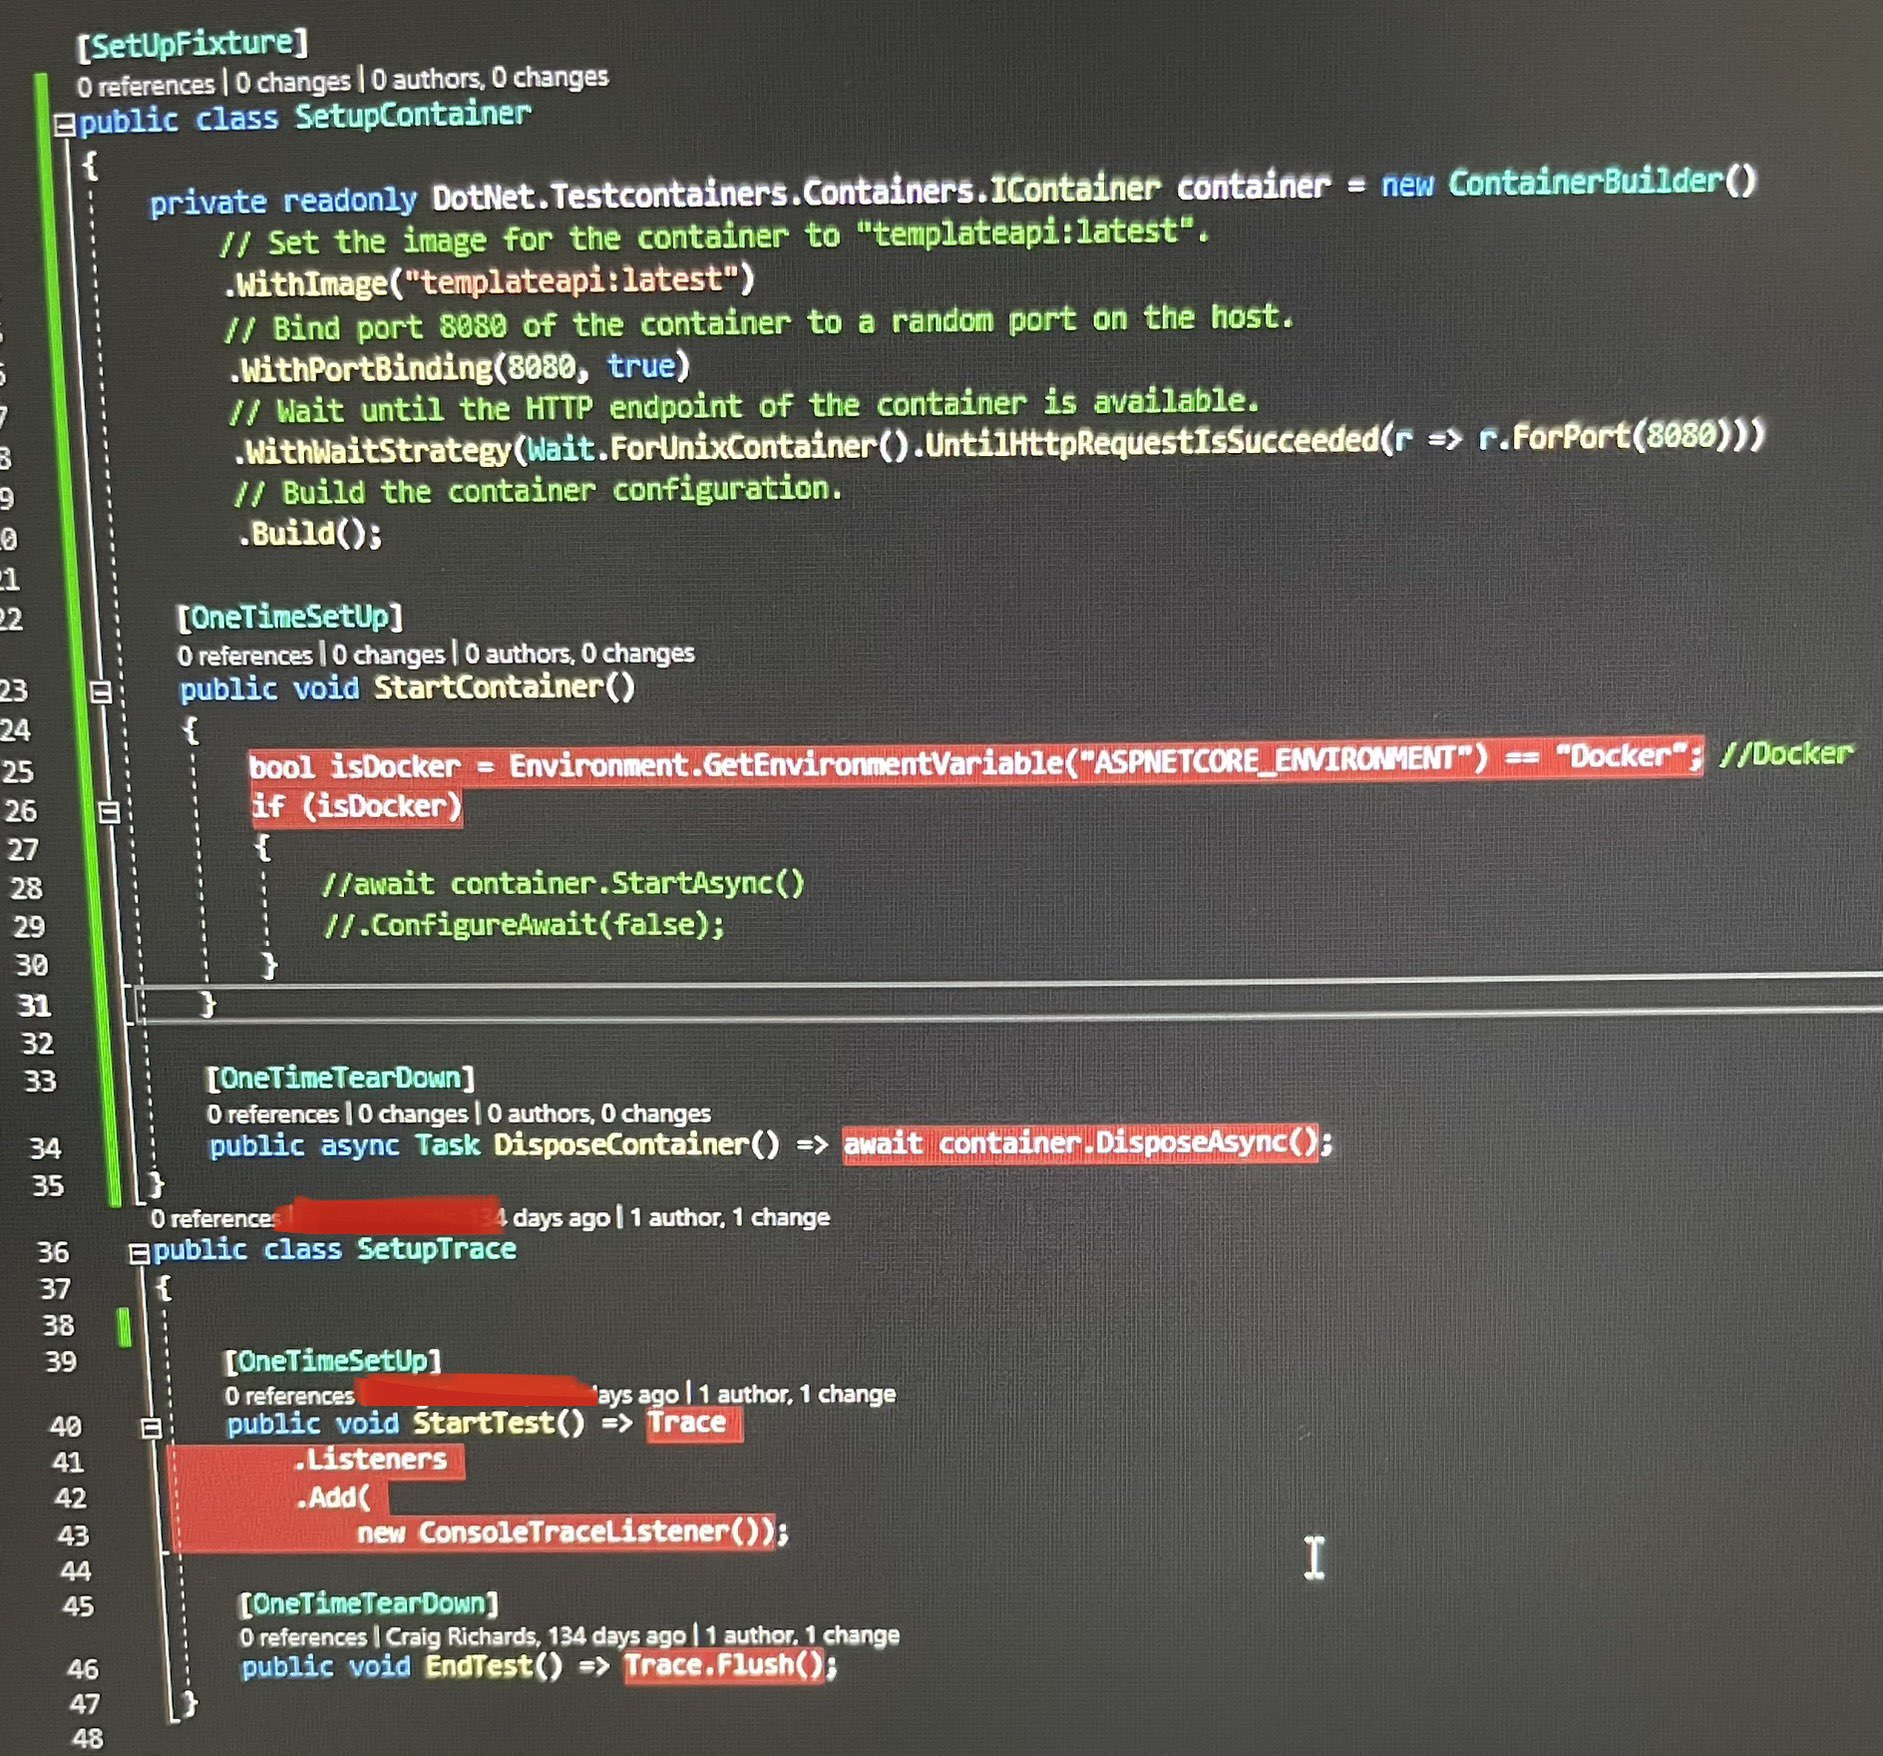This screenshot has height=1756, width=1883.
Task: View 0 references above StartContainer
Action: (245, 654)
